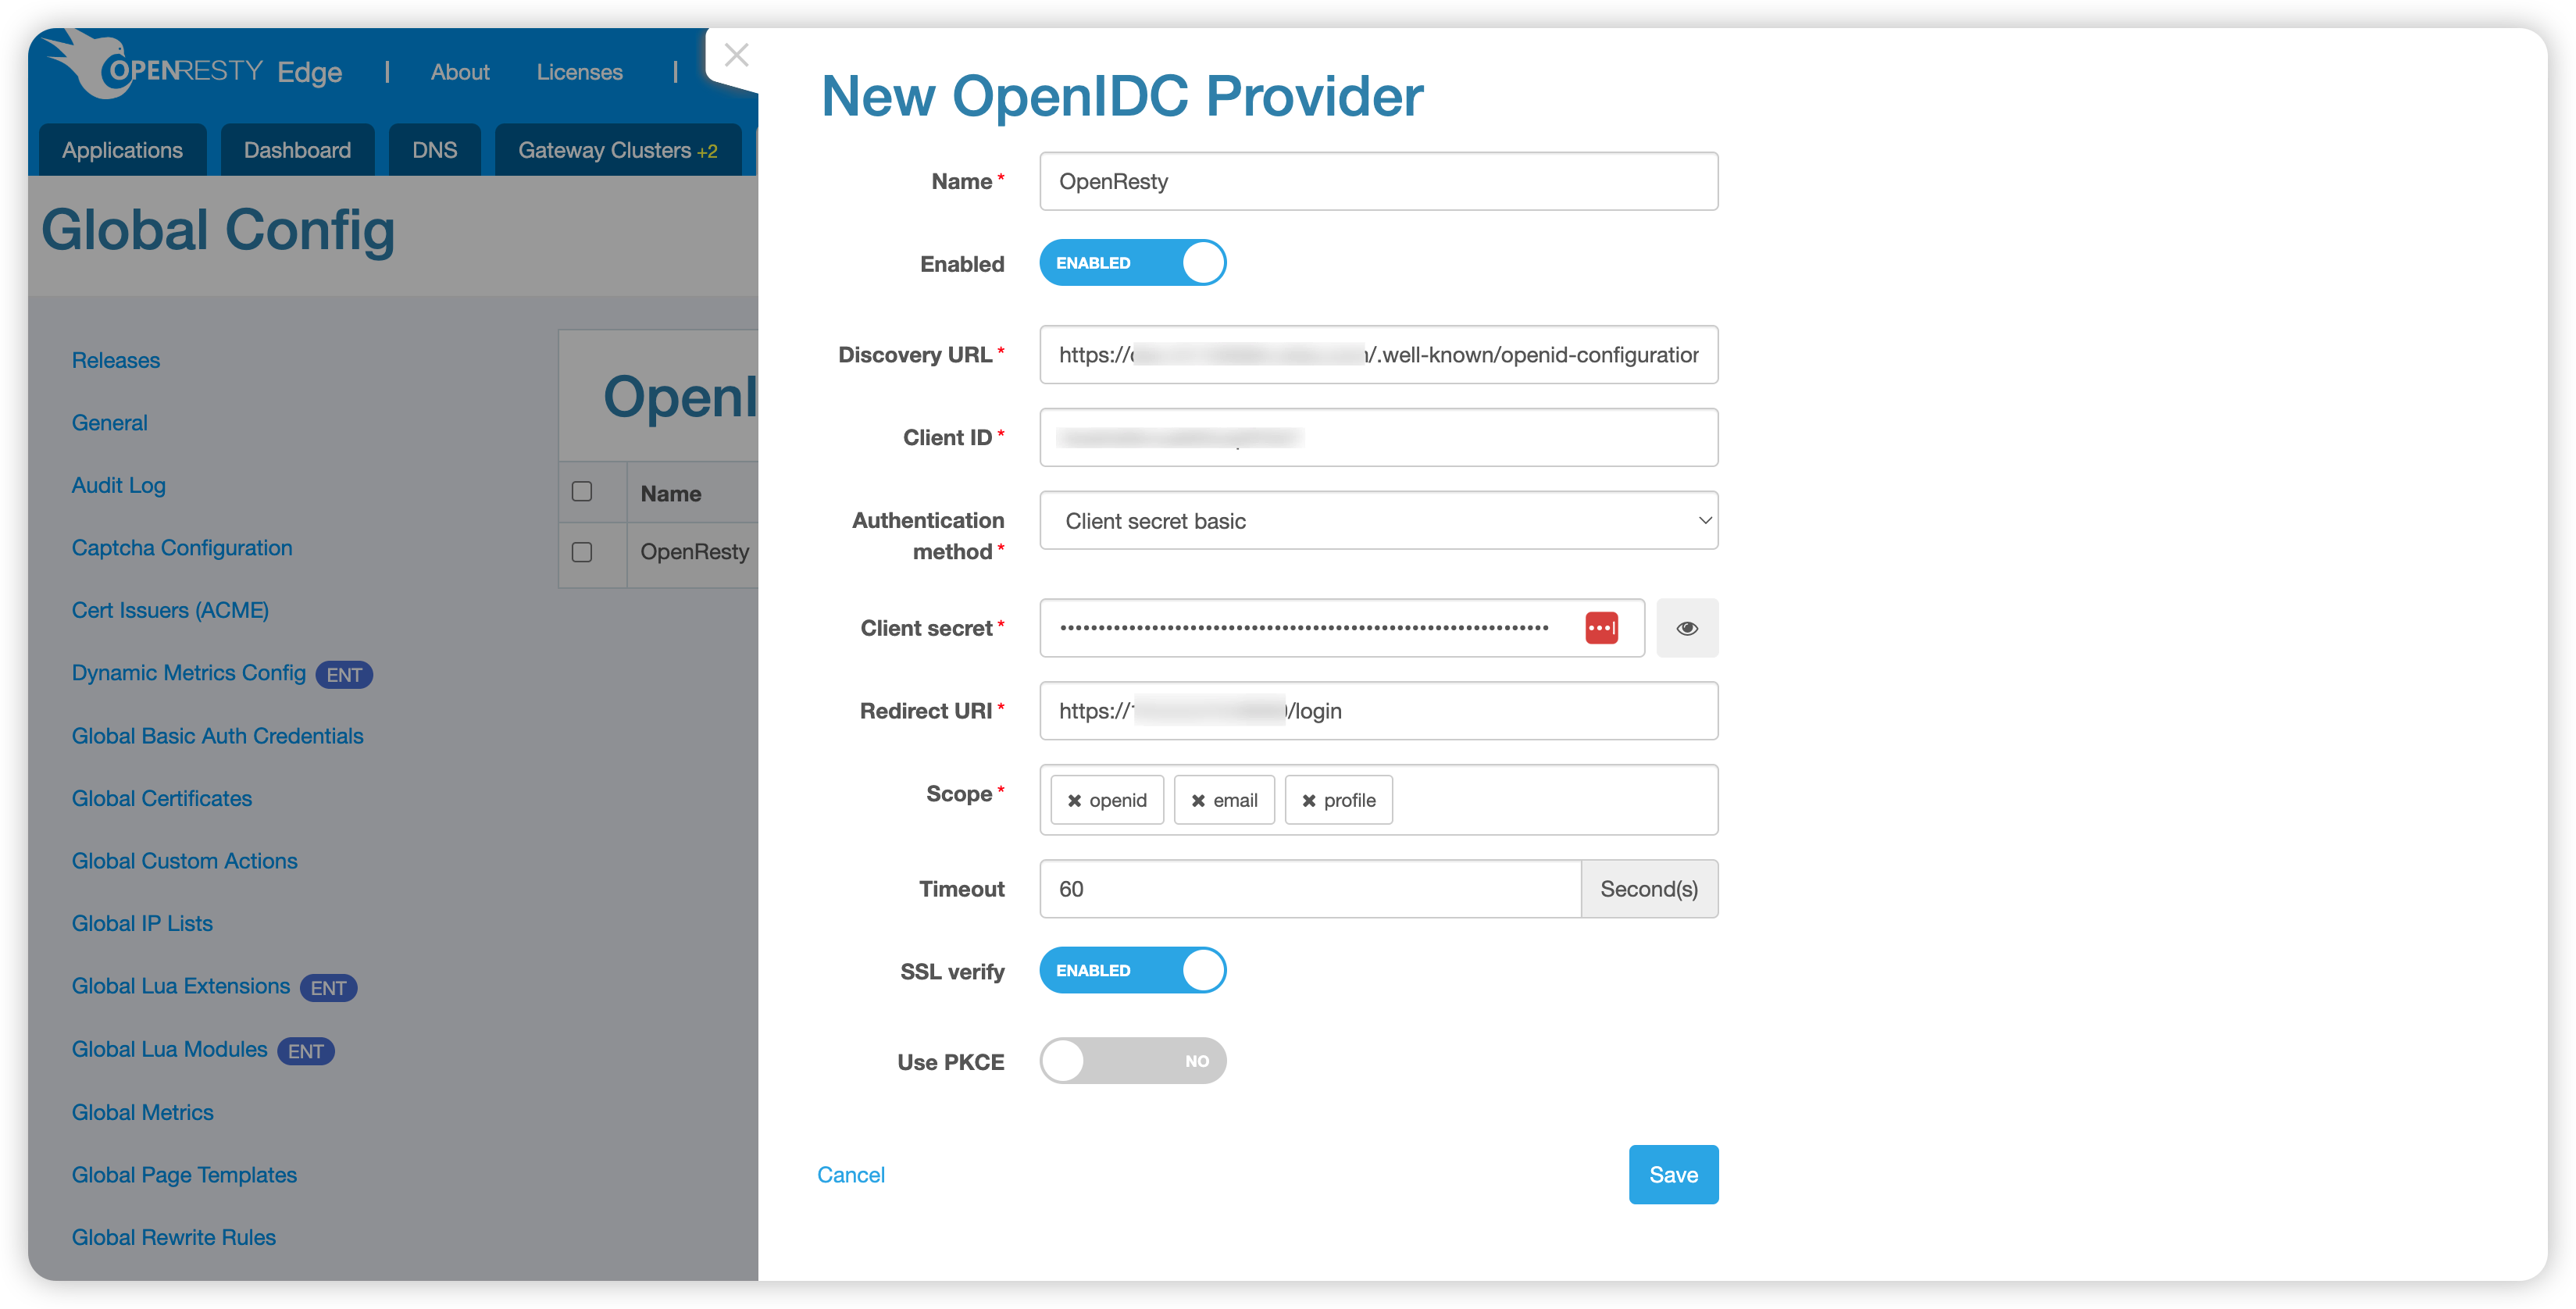Open Global Custom Actions in the sidebar
The width and height of the screenshot is (2576, 1309).
coord(184,861)
